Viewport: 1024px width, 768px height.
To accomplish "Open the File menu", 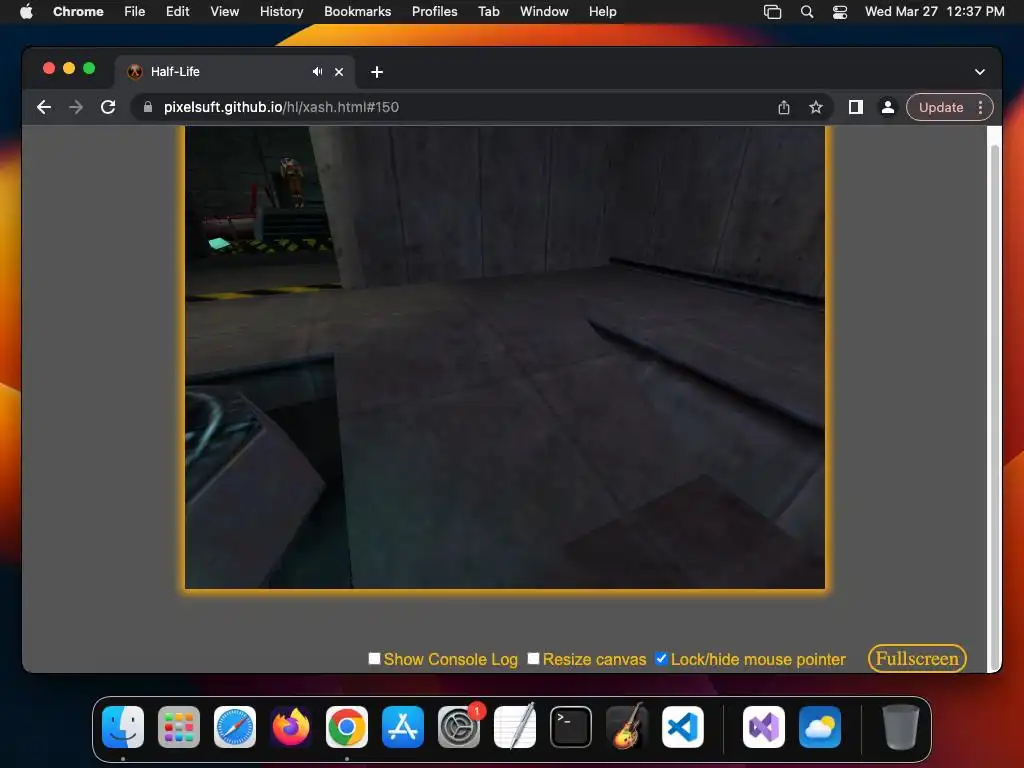I will tap(135, 11).
